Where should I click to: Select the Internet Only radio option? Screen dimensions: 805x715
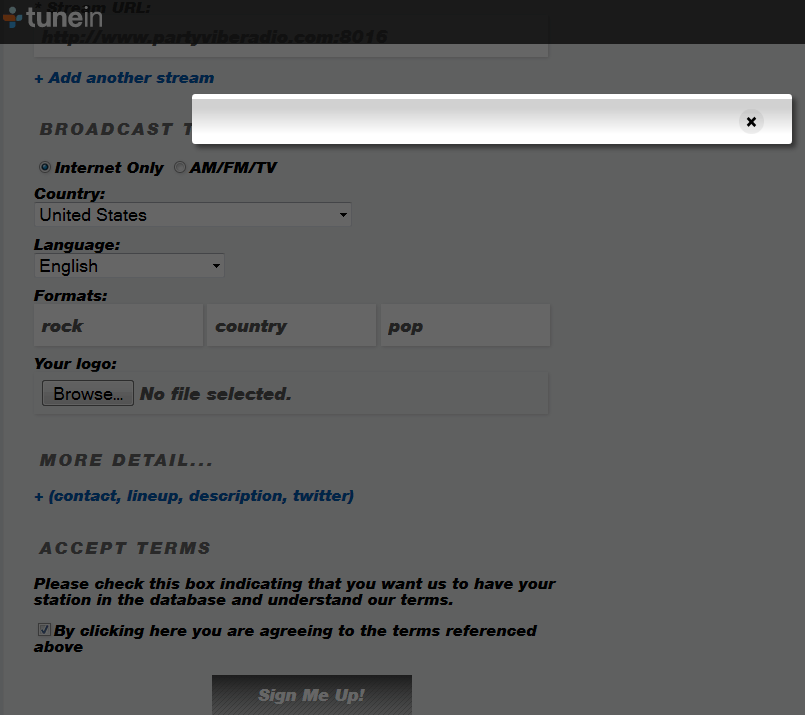(45, 167)
